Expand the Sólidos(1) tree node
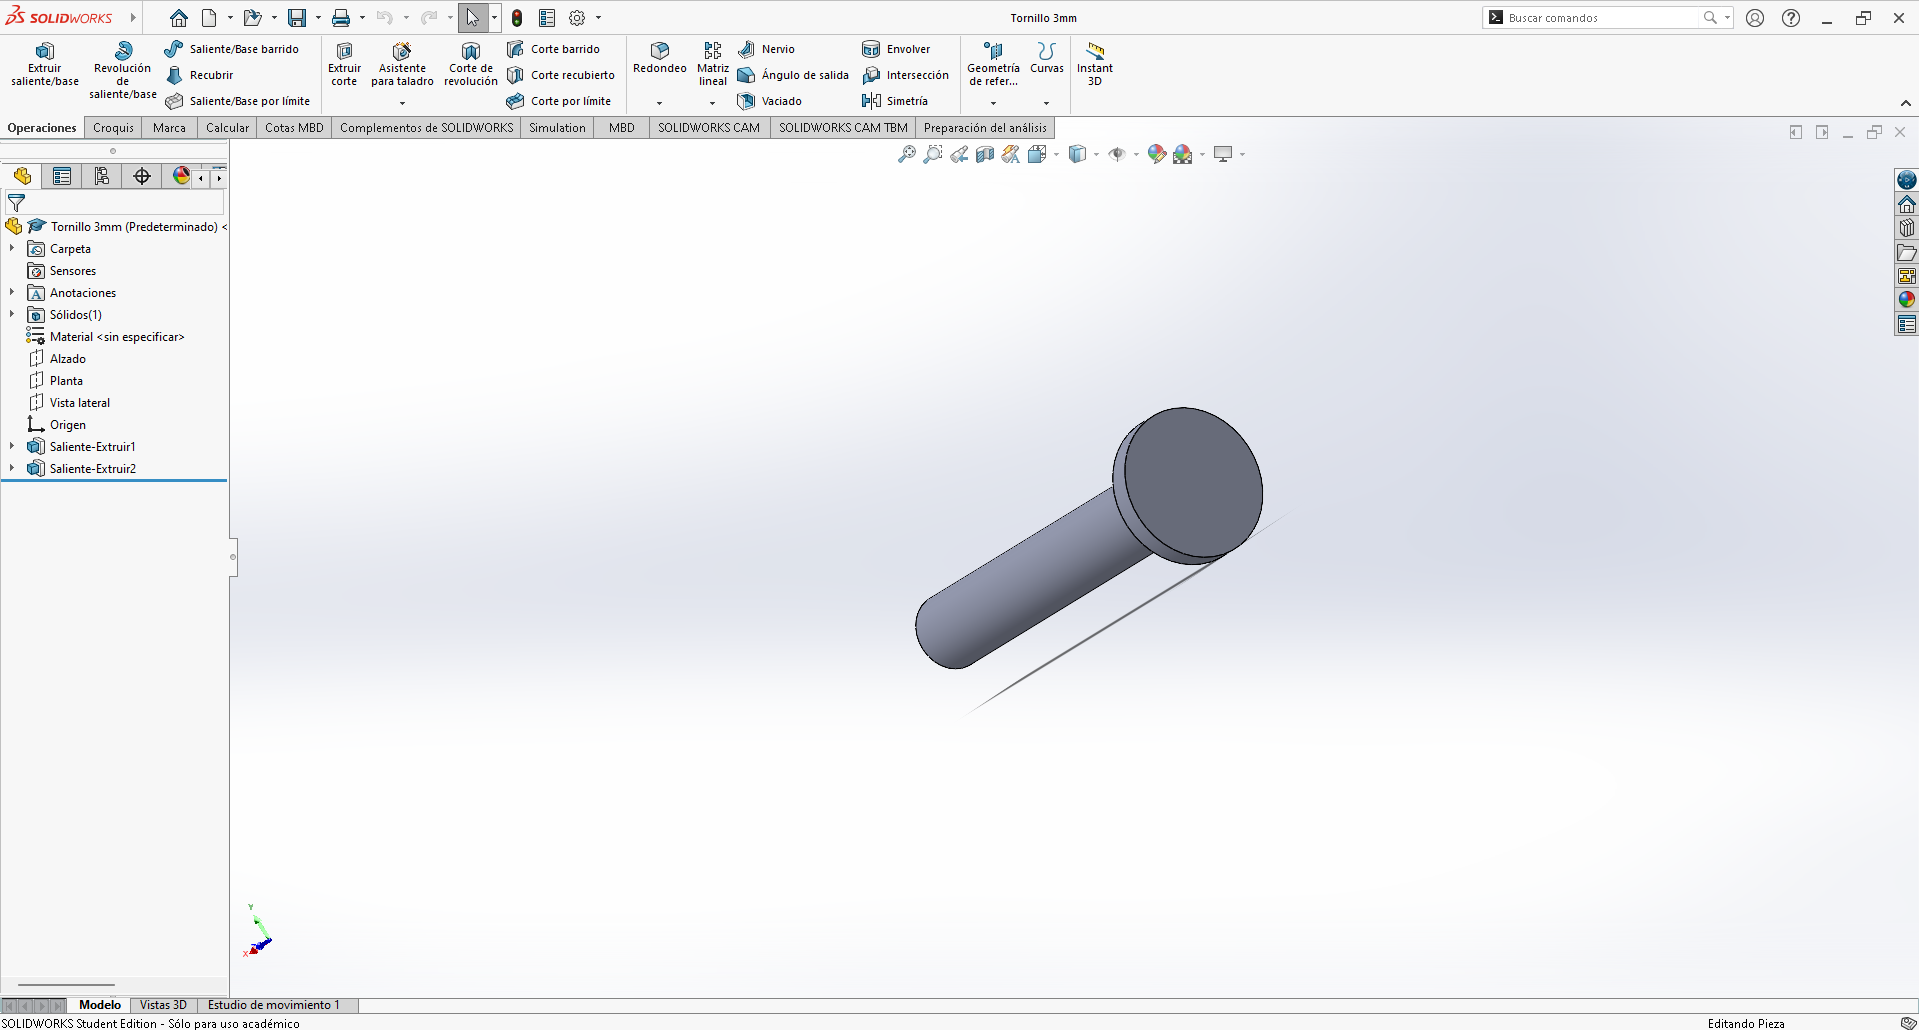This screenshot has height=1030, width=1919. (x=12, y=315)
